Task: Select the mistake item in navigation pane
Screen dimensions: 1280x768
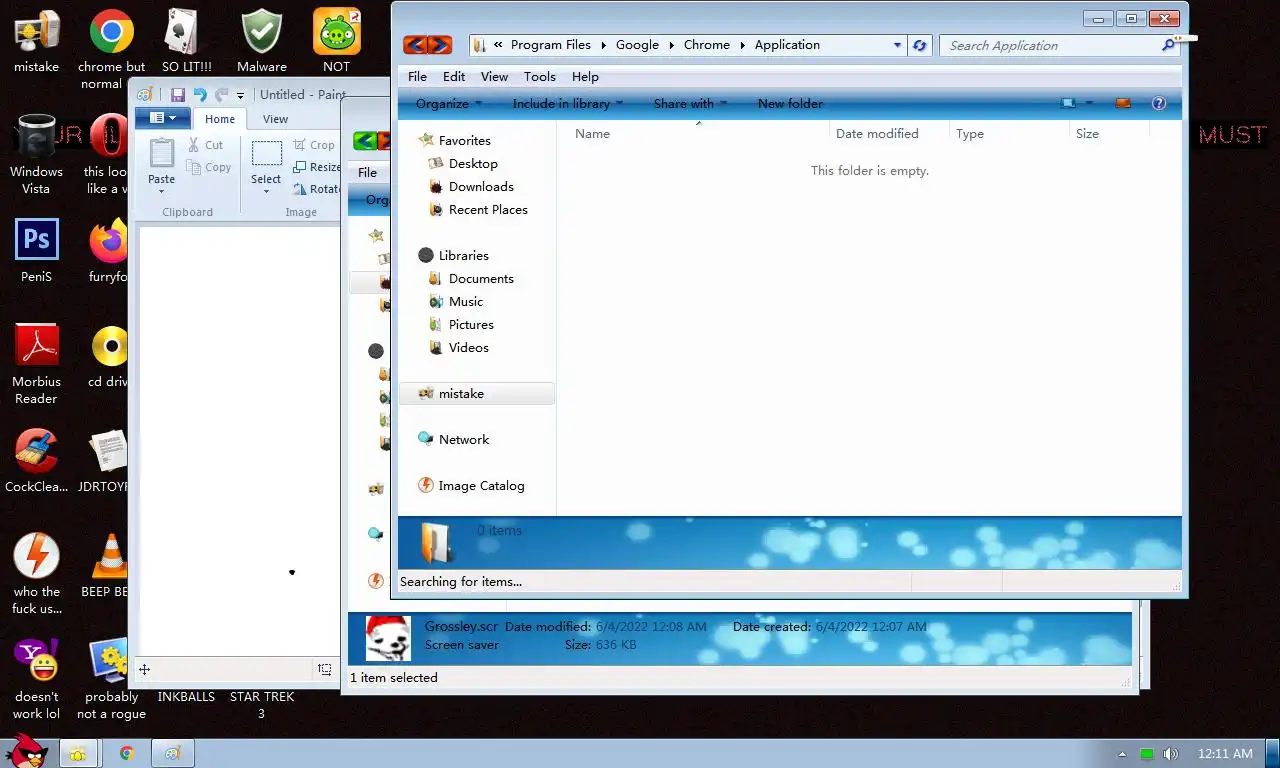Action: point(477,394)
